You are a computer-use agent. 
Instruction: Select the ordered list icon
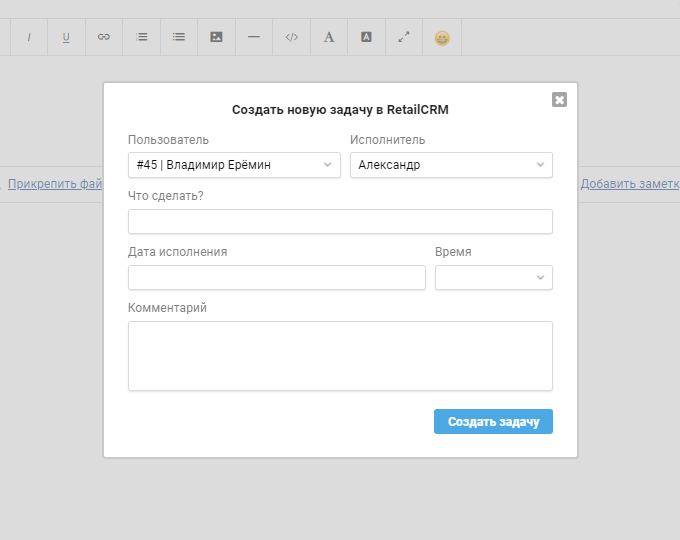point(141,37)
